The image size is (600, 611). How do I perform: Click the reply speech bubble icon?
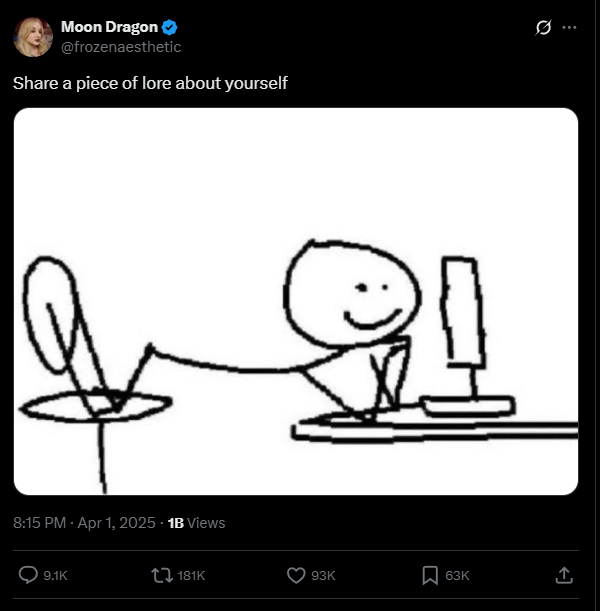tap(28, 575)
